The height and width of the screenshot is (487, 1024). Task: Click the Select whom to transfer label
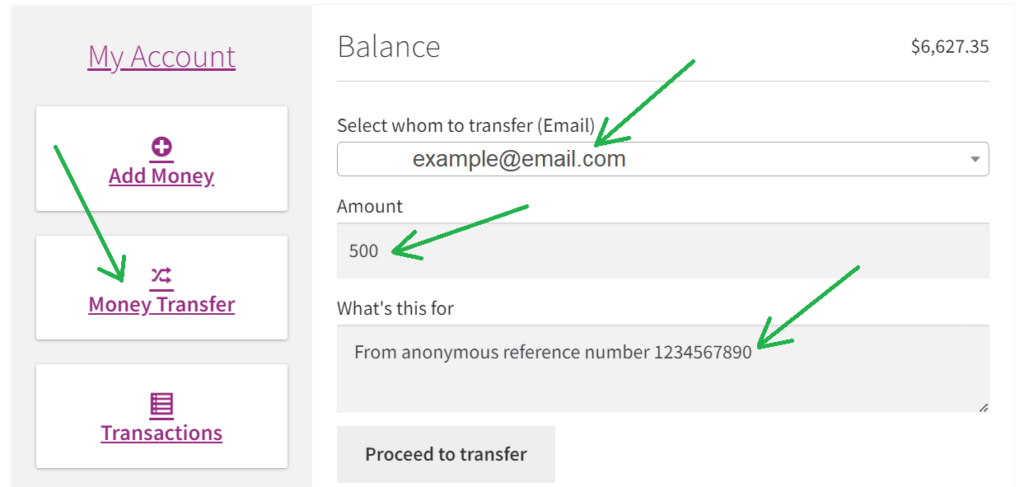(x=466, y=124)
